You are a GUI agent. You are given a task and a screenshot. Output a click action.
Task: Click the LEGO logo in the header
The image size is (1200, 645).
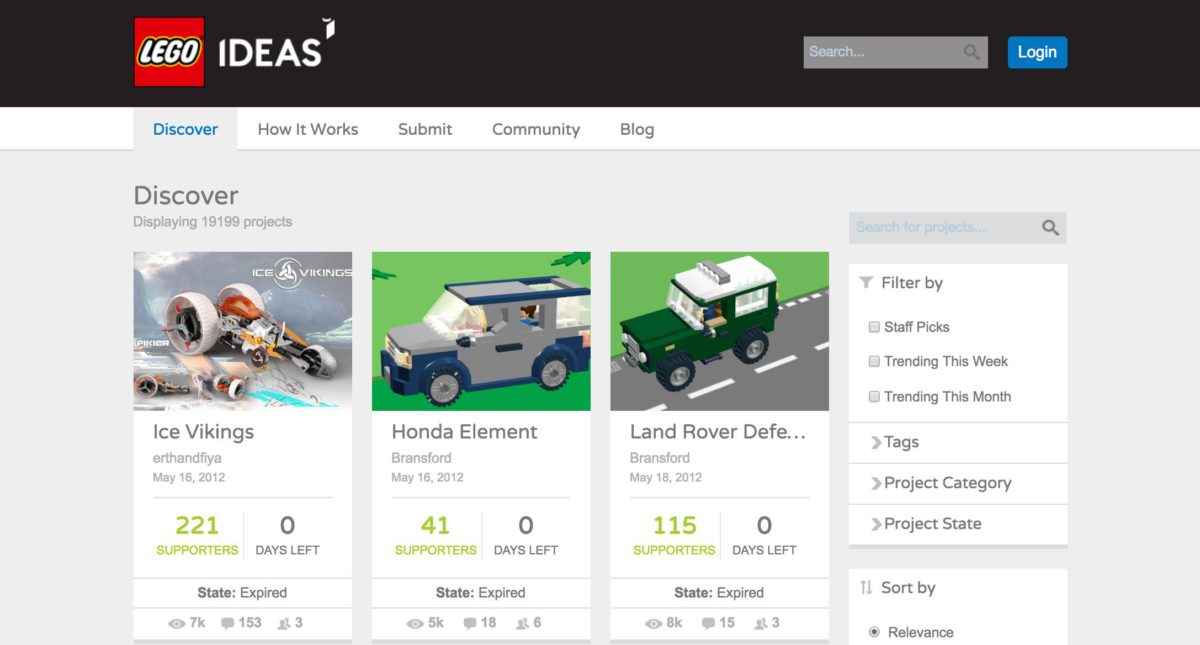(169, 52)
